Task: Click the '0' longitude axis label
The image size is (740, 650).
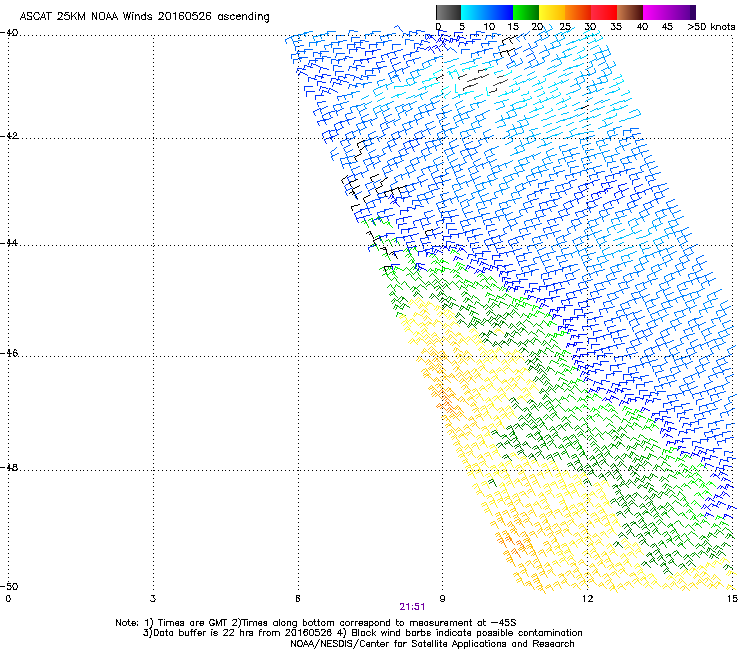Action: click(8, 599)
